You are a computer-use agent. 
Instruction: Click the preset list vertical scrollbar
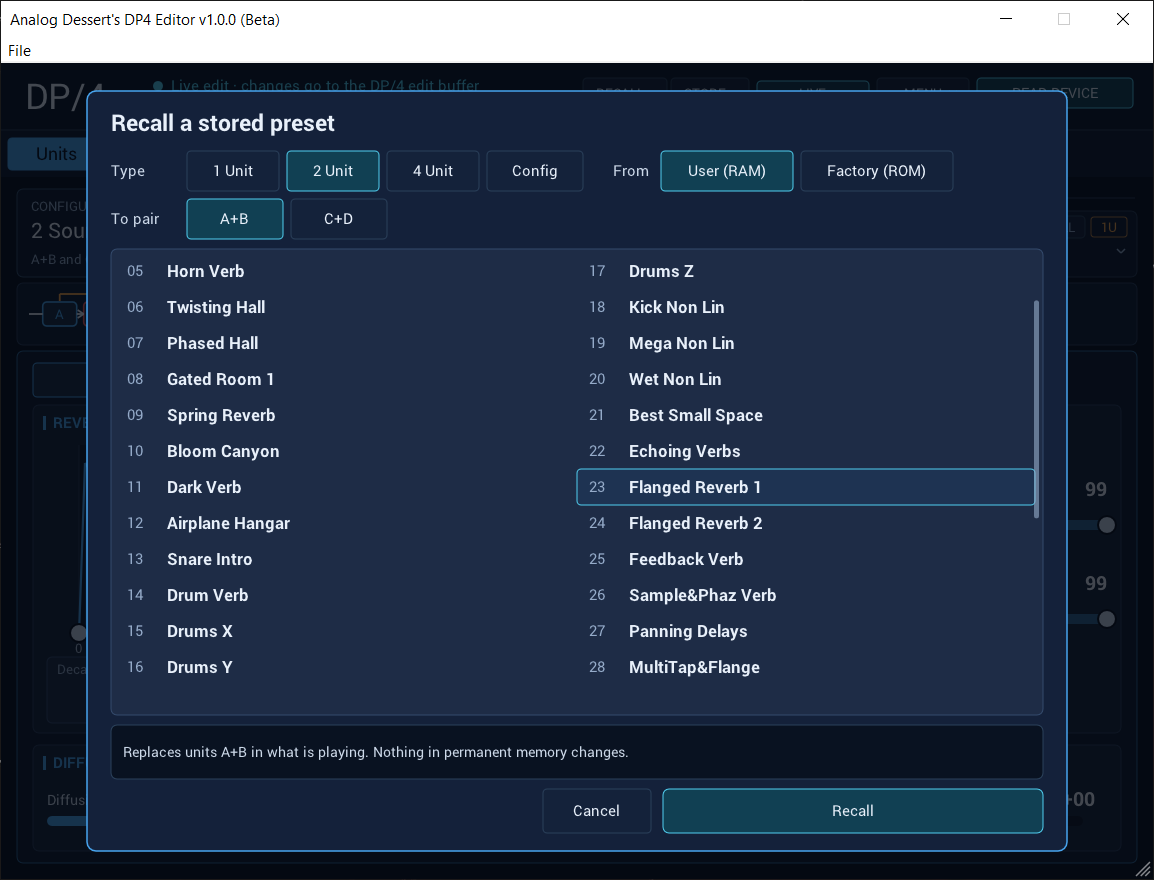point(1036,409)
